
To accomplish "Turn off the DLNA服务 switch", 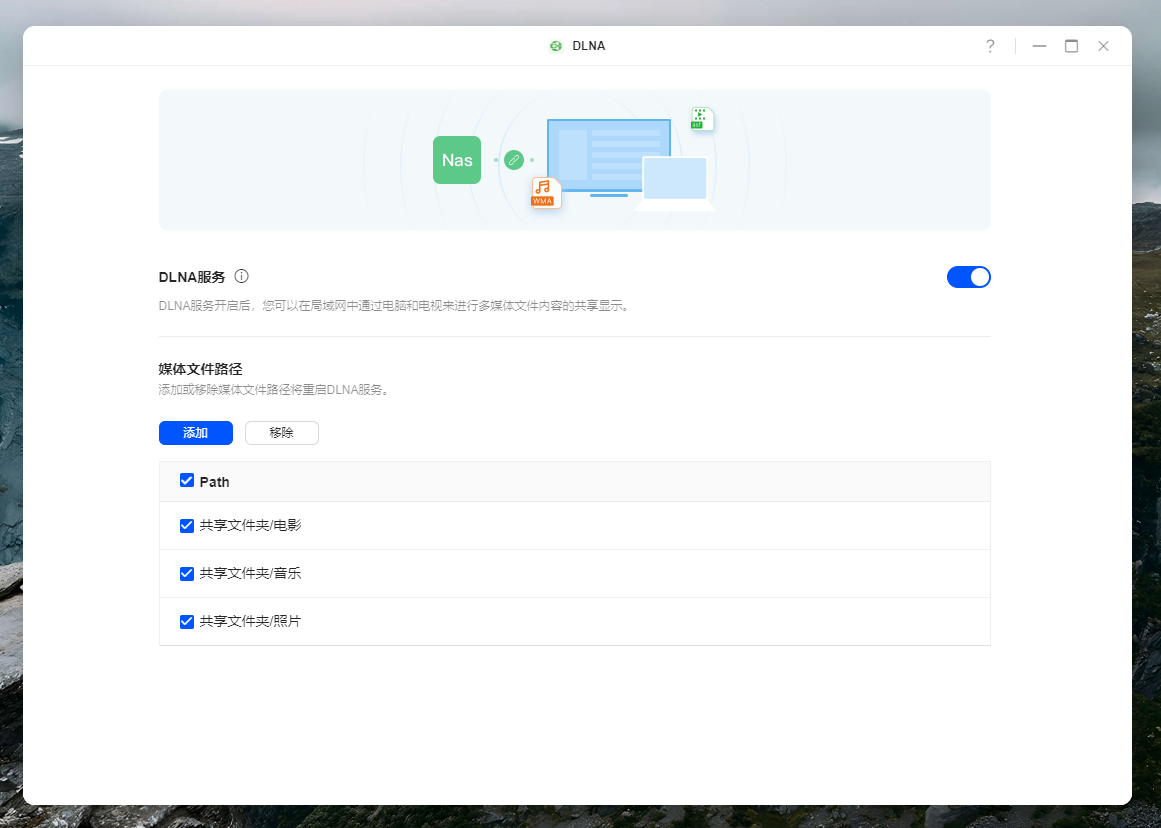I will coord(968,277).
